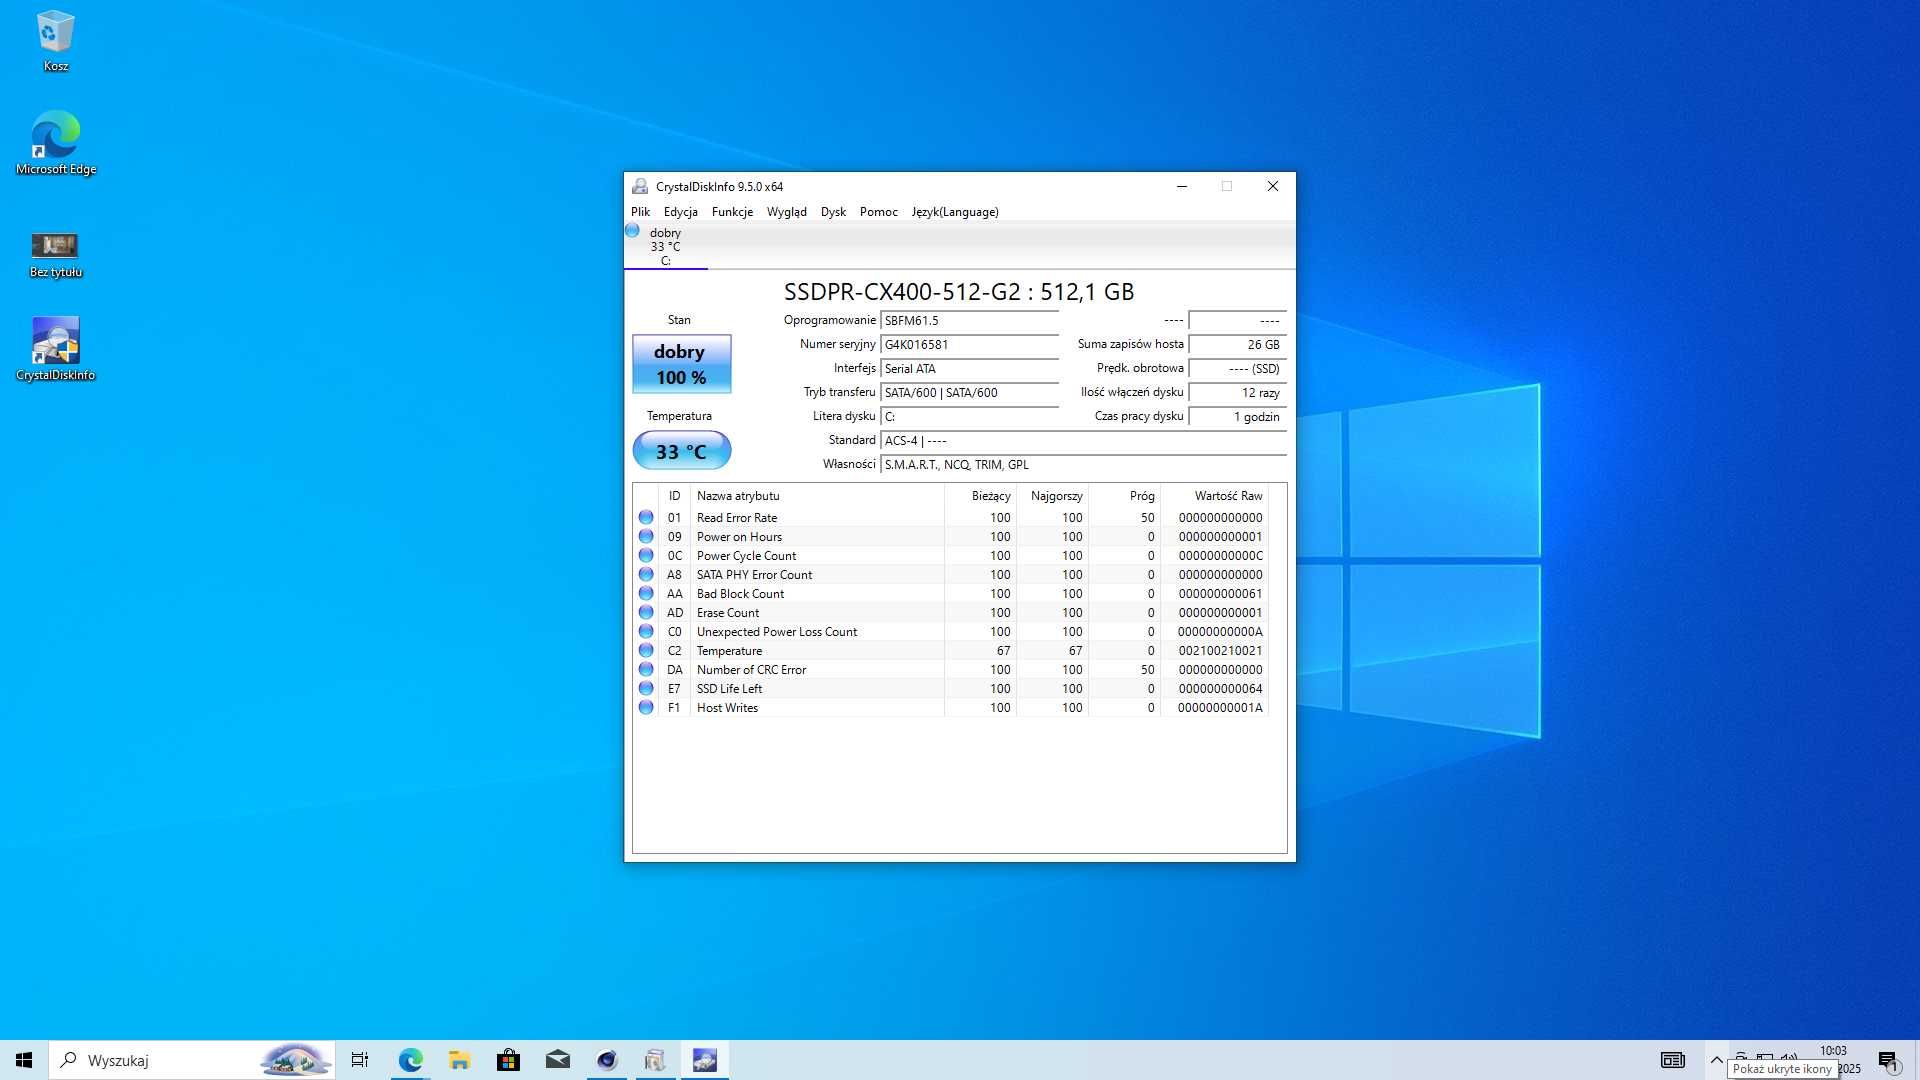Select the CrystalDiskInfo desktop shortcut

[x=55, y=349]
